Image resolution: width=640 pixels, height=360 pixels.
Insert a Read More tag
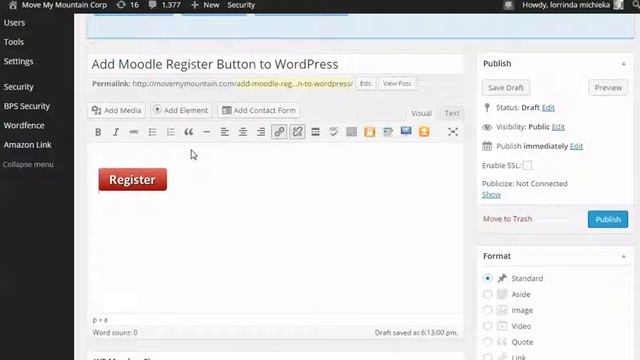(316, 132)
